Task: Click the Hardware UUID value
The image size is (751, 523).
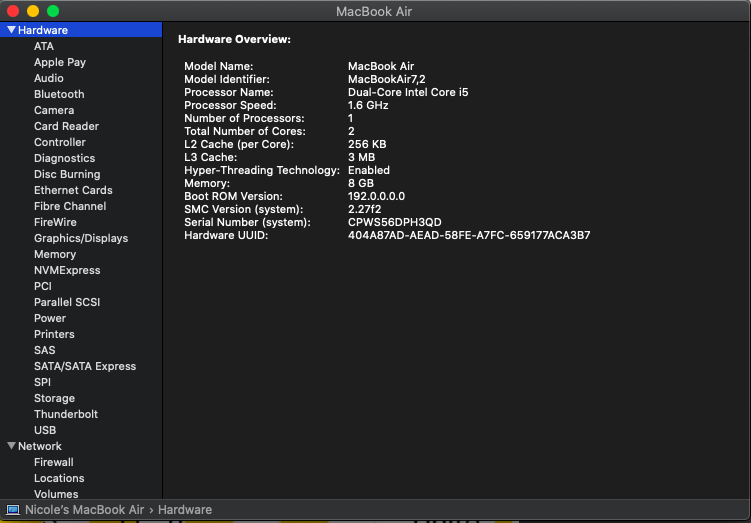Action: click(x=469, y=235)
